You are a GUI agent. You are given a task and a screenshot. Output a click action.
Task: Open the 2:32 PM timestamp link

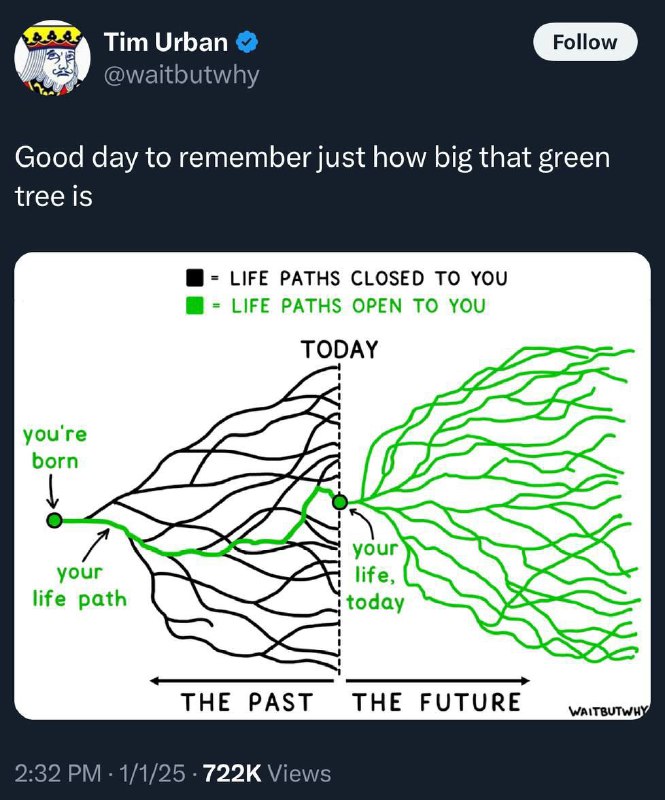pos(58,773)
